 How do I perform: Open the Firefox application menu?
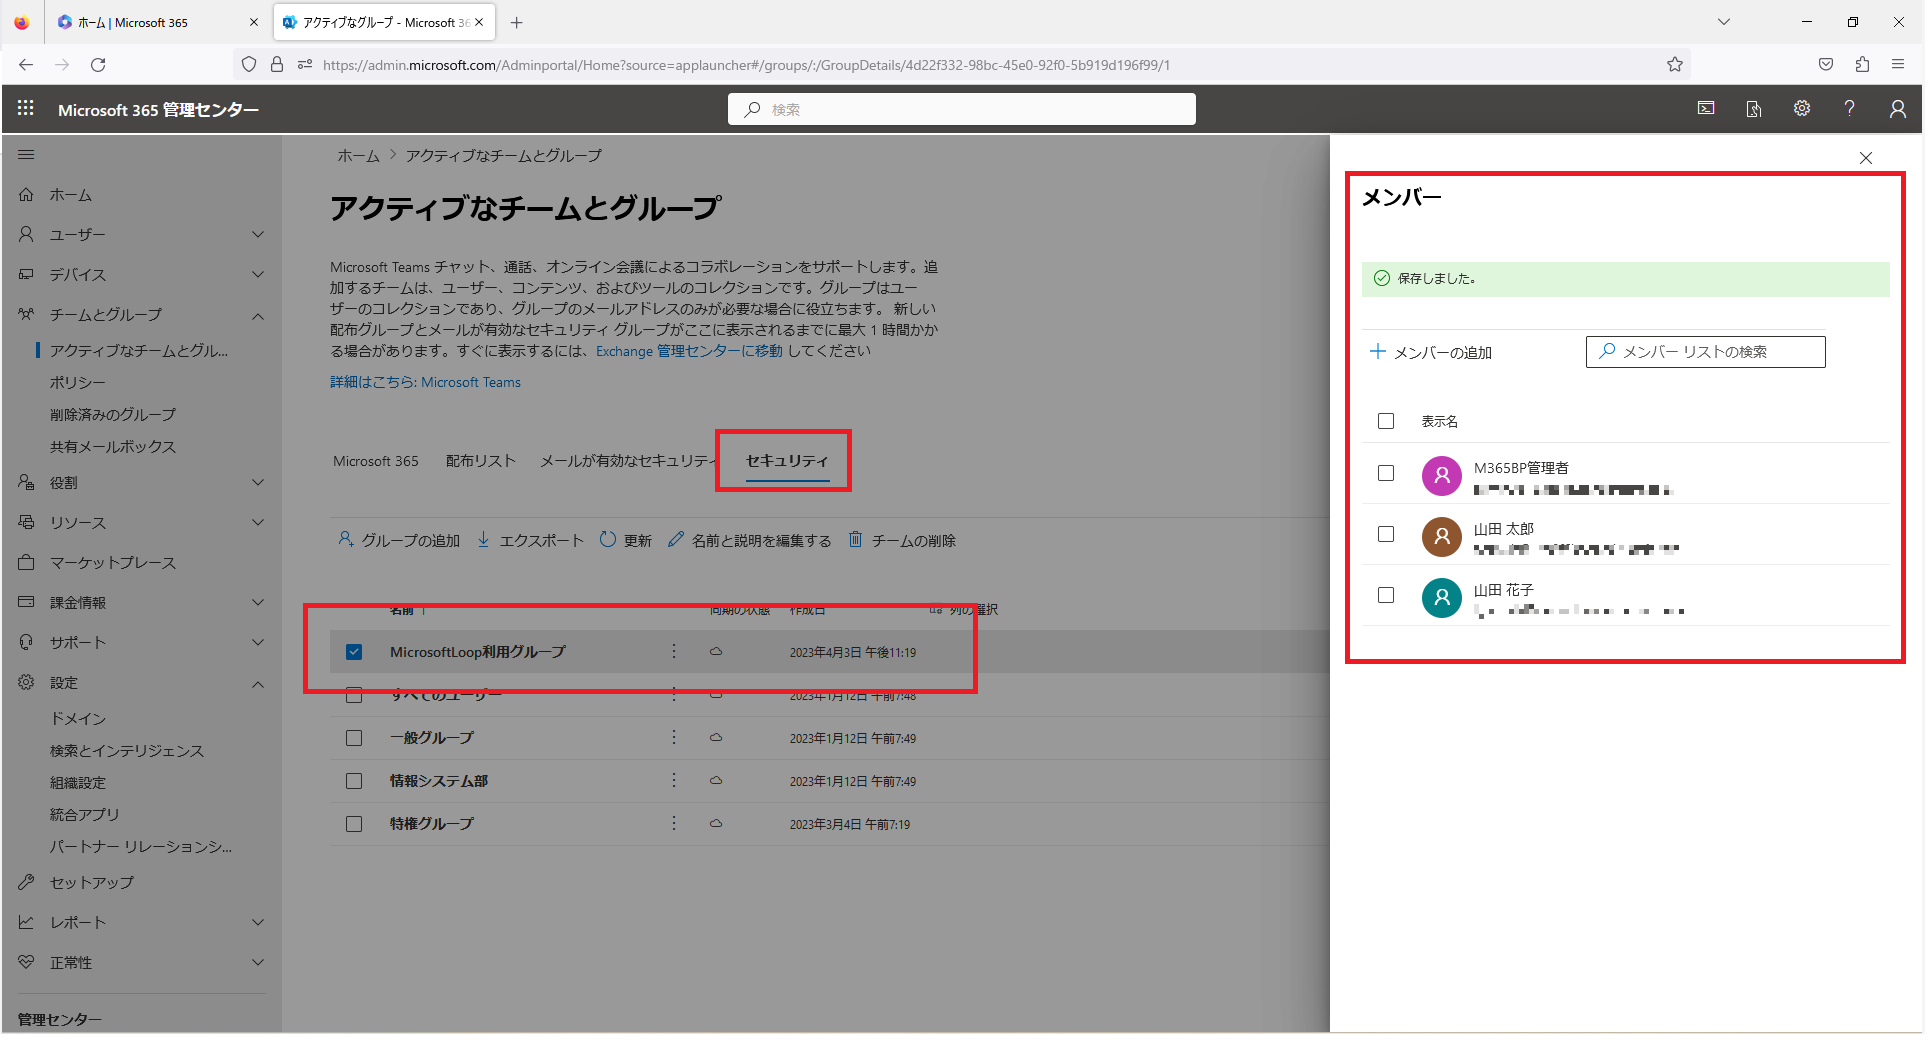[1898, 65]
